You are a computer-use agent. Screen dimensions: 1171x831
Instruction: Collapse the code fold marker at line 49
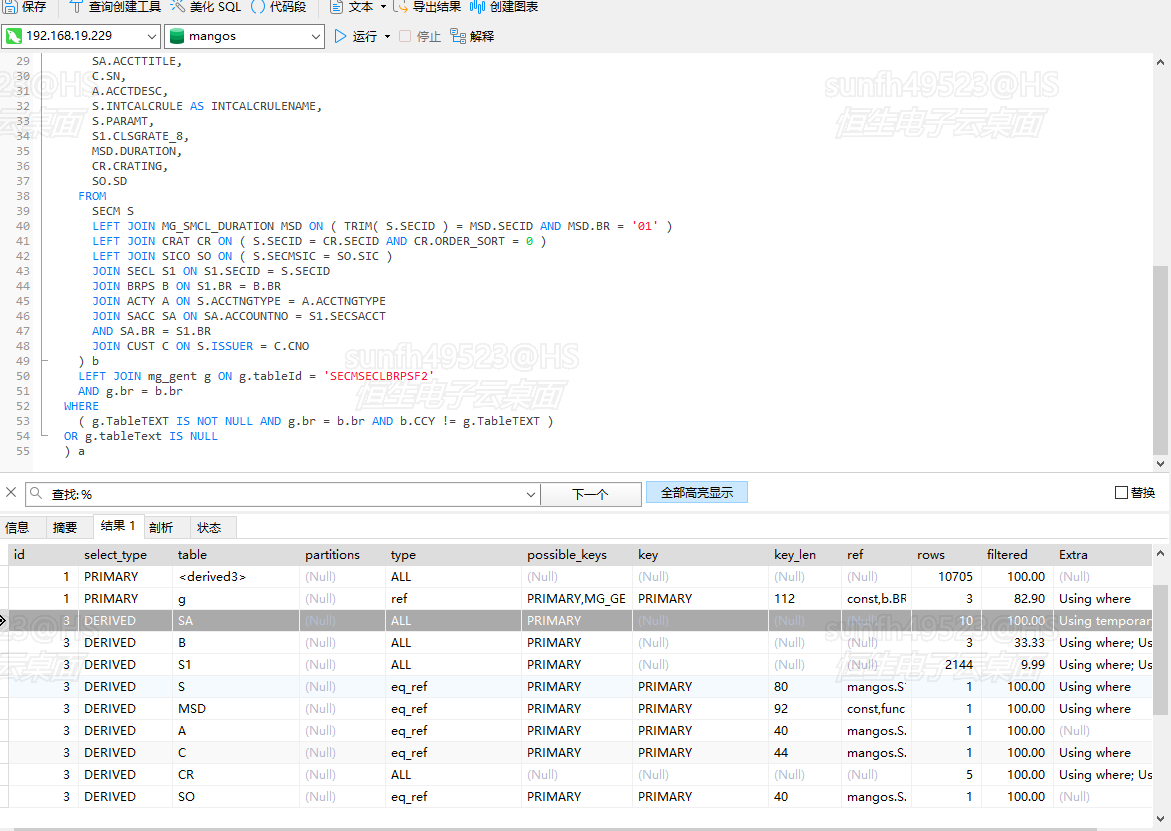(43, 361)
